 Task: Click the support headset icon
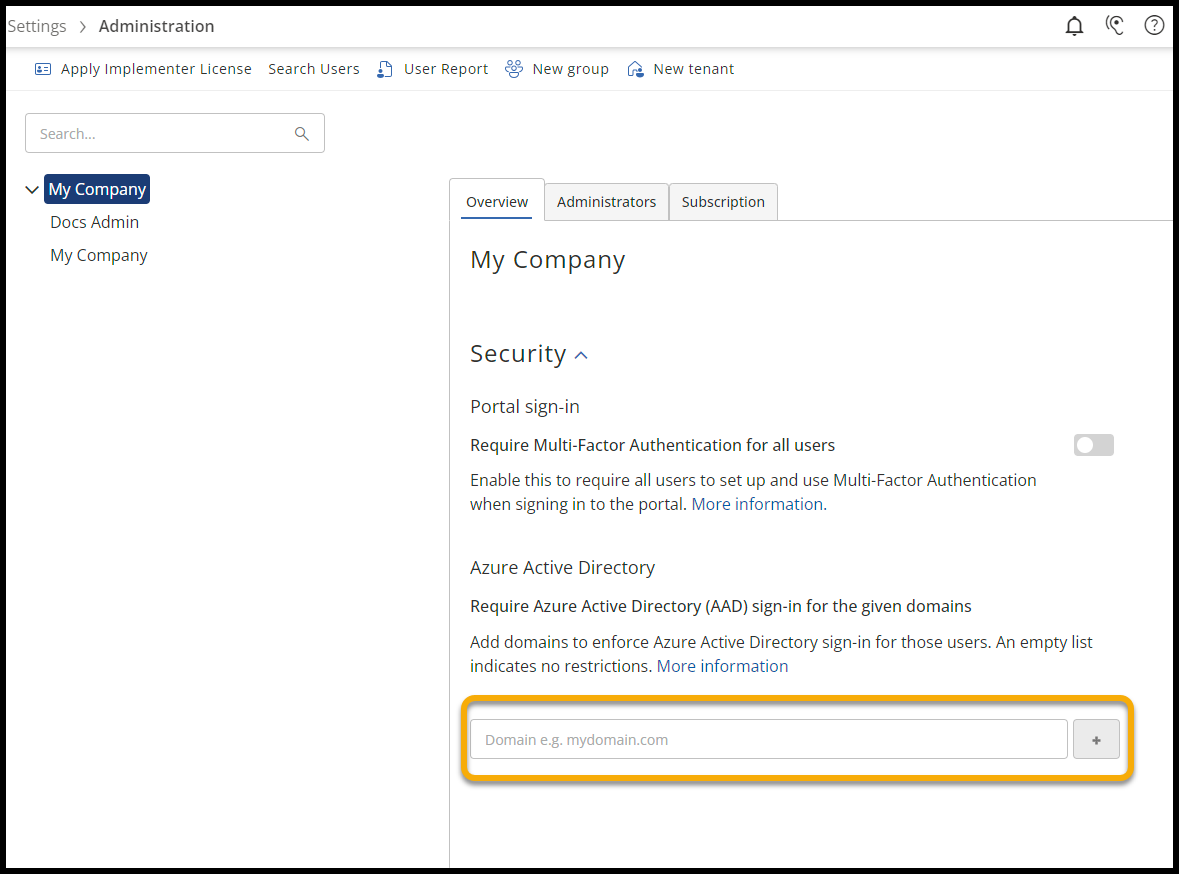[x=1115, y=26]
